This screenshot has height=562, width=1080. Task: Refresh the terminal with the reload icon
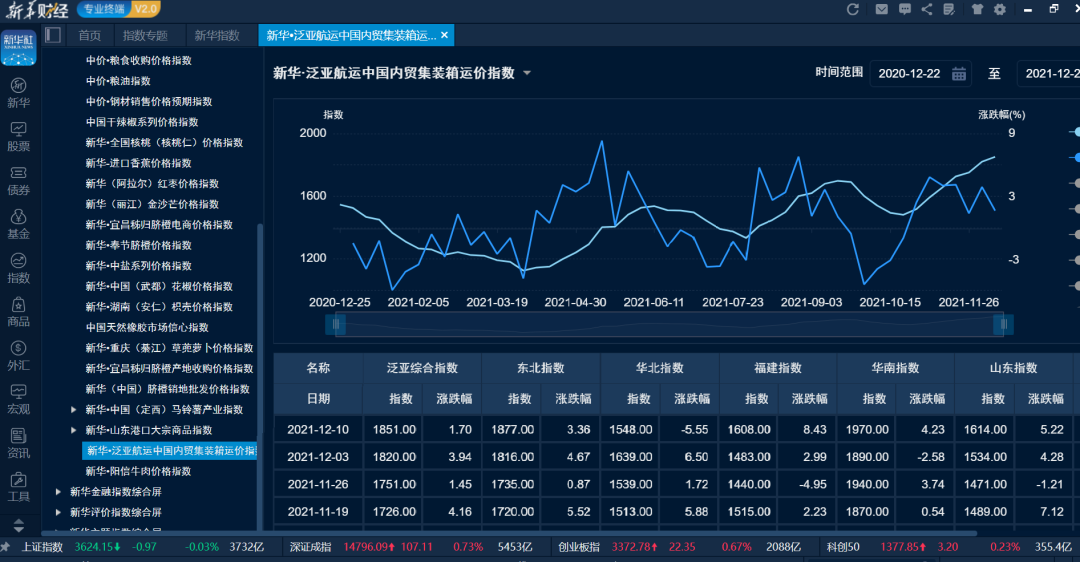pos(853,10)
